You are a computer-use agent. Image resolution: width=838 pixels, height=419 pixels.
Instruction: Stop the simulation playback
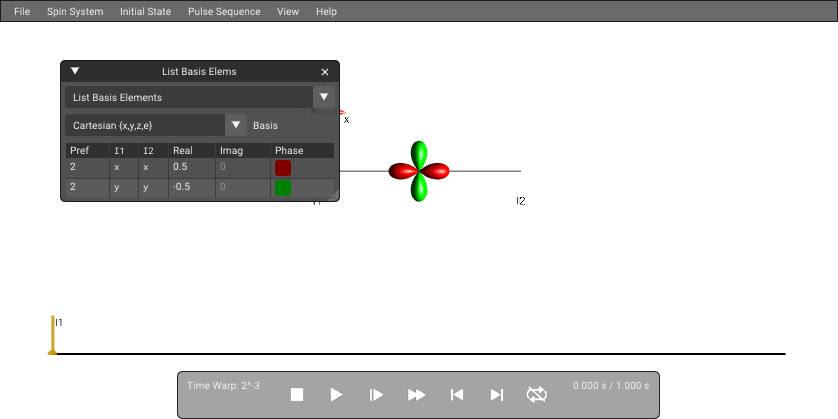coord(297,395)
